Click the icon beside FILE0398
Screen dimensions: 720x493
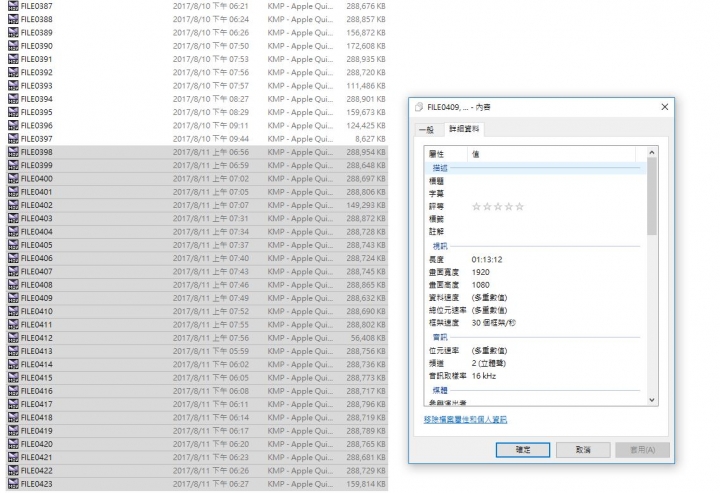[x=13, y=152]
